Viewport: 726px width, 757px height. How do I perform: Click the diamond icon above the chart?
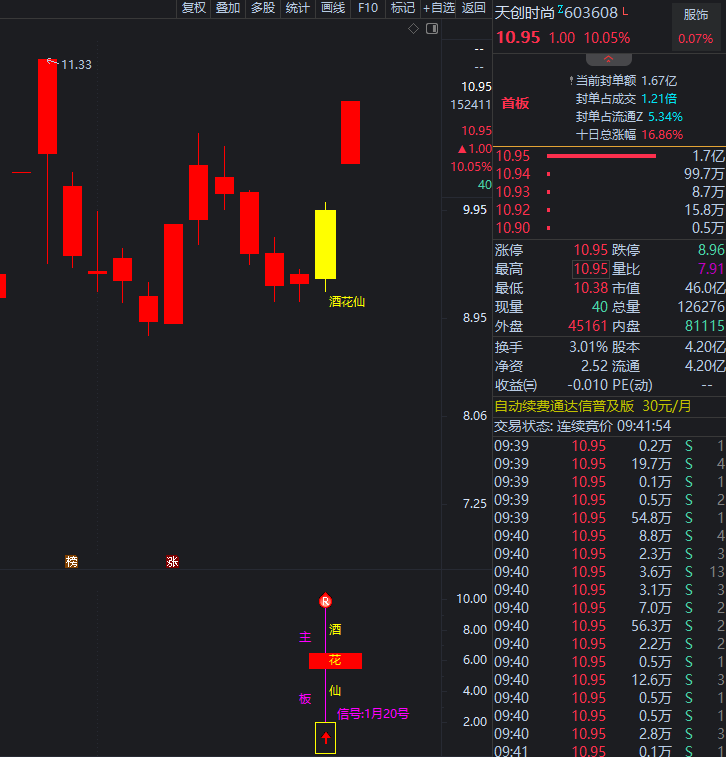click(x=414, y=29)
